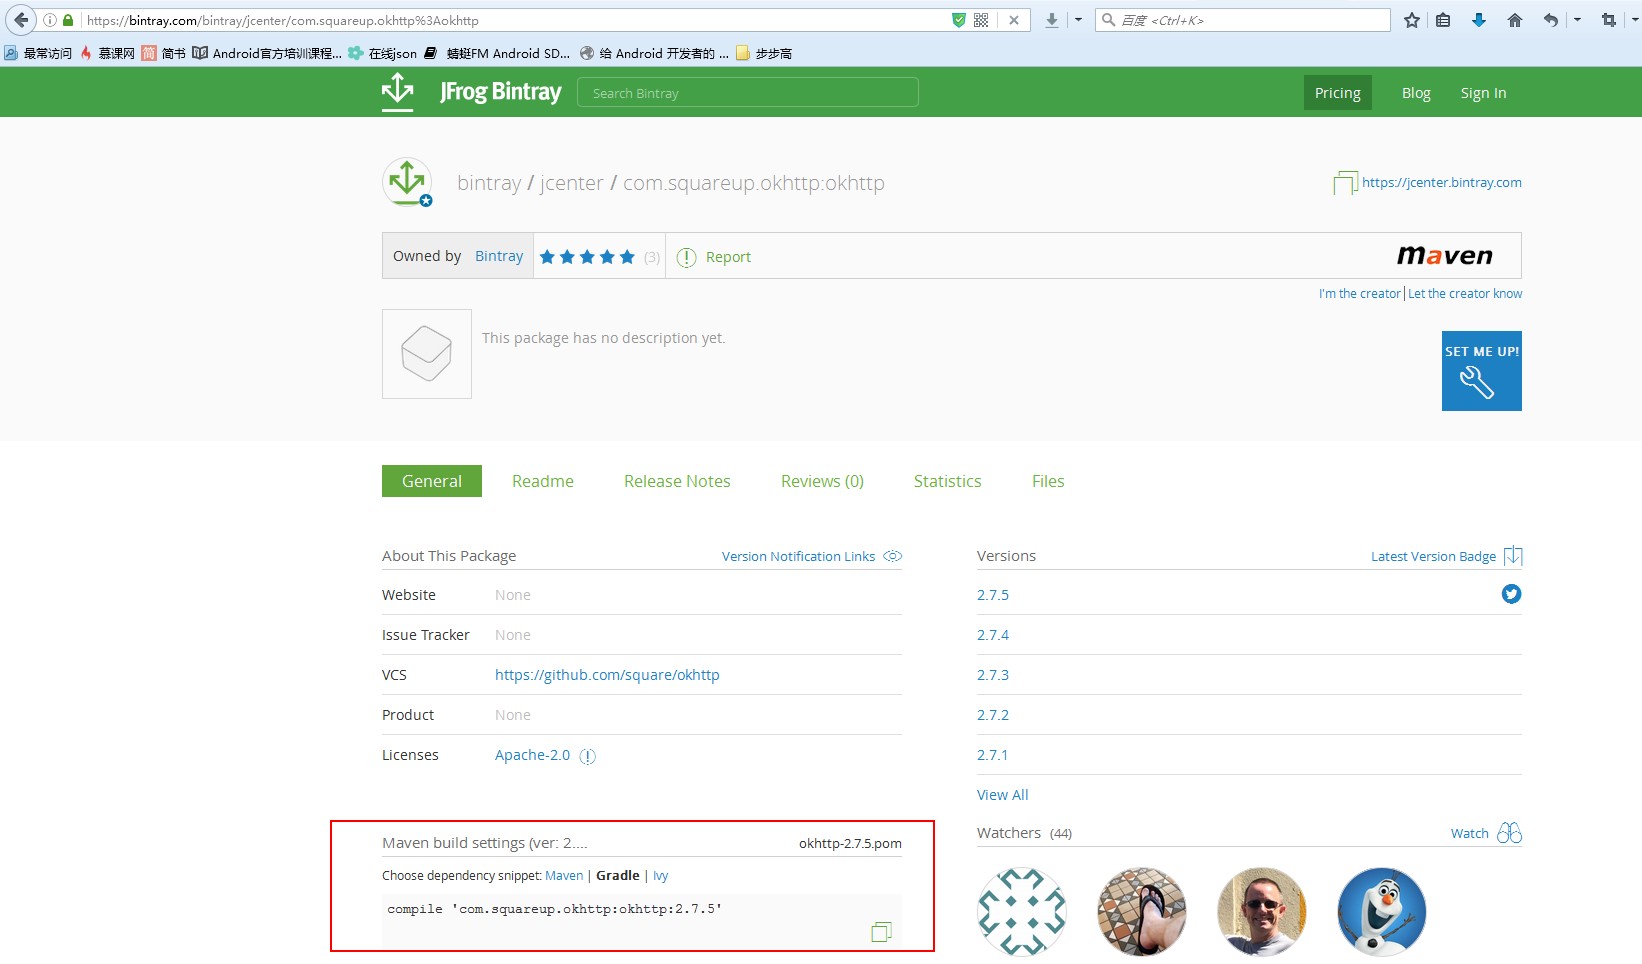Open the jcenter.bintray.com link
Screen dimensions: 1642x964
click(1442, 182)
